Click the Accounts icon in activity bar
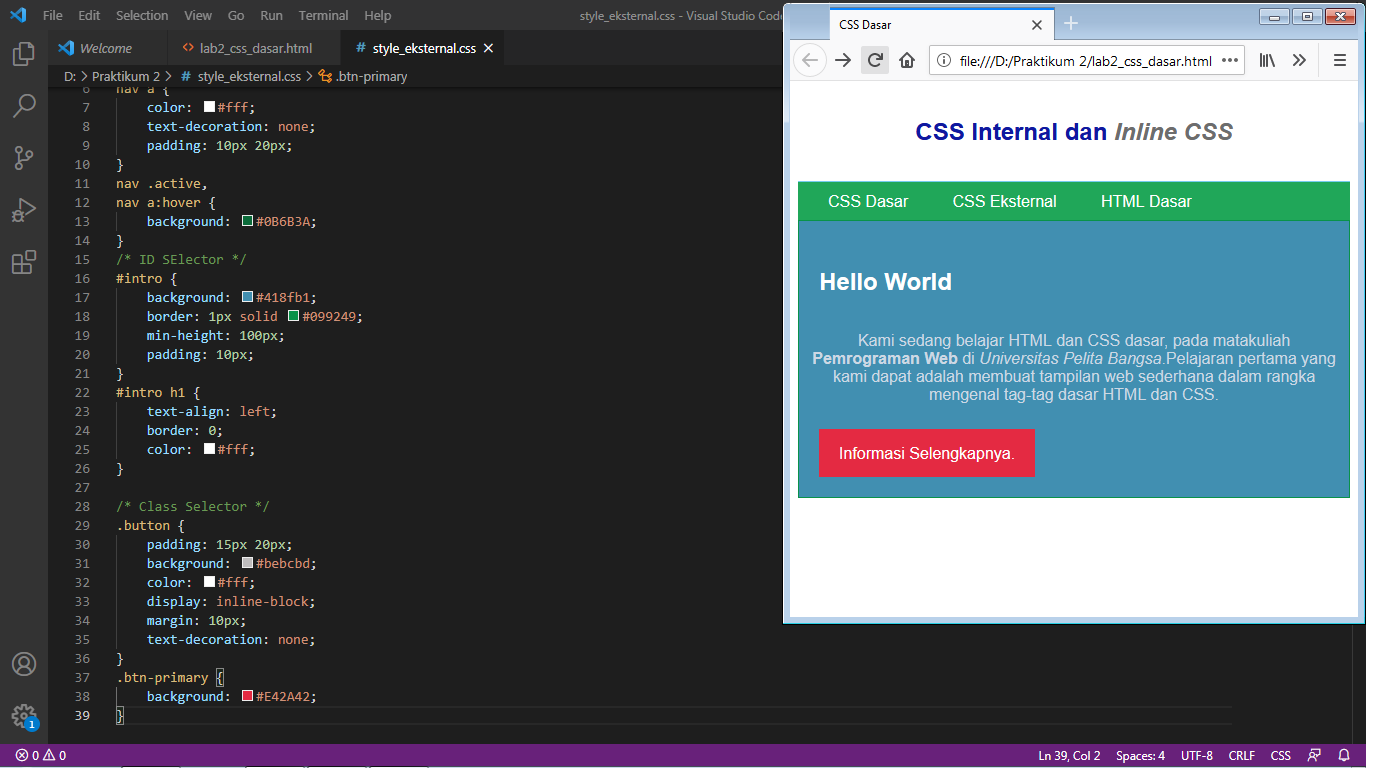The image size is (1374, 776). point(24,663)
